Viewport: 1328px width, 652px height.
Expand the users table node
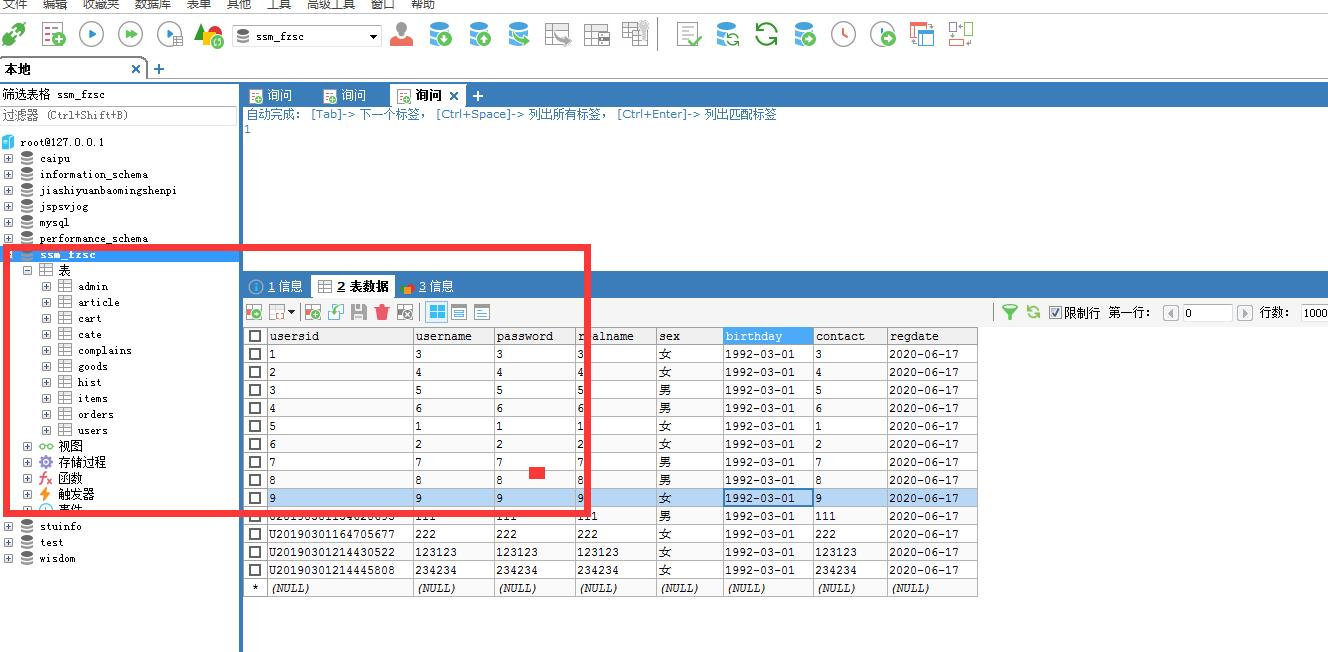[x=47, y=430]
